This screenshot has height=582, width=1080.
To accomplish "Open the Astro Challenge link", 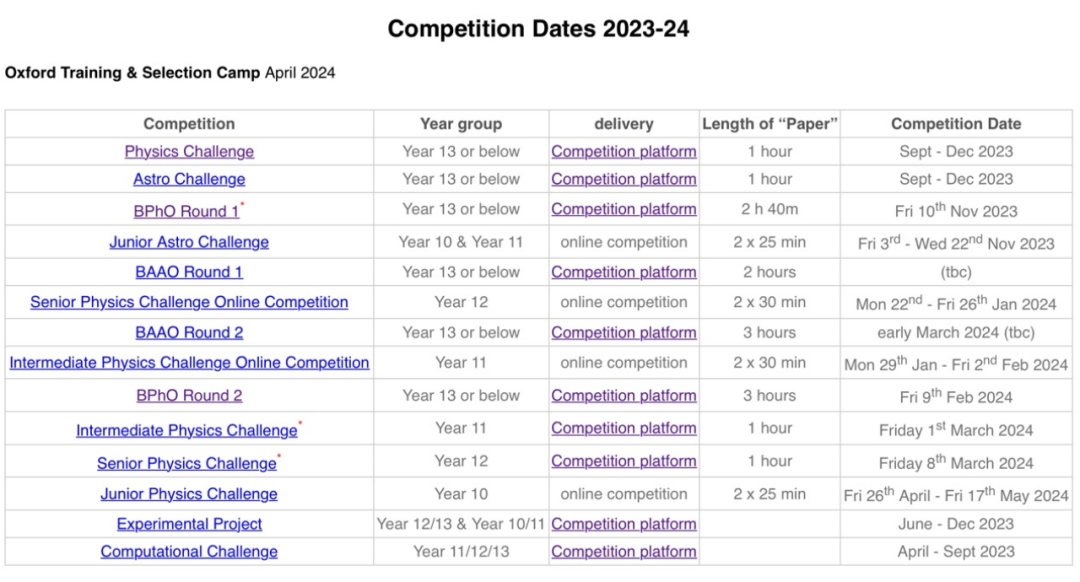I will click(x=189, y=179).
